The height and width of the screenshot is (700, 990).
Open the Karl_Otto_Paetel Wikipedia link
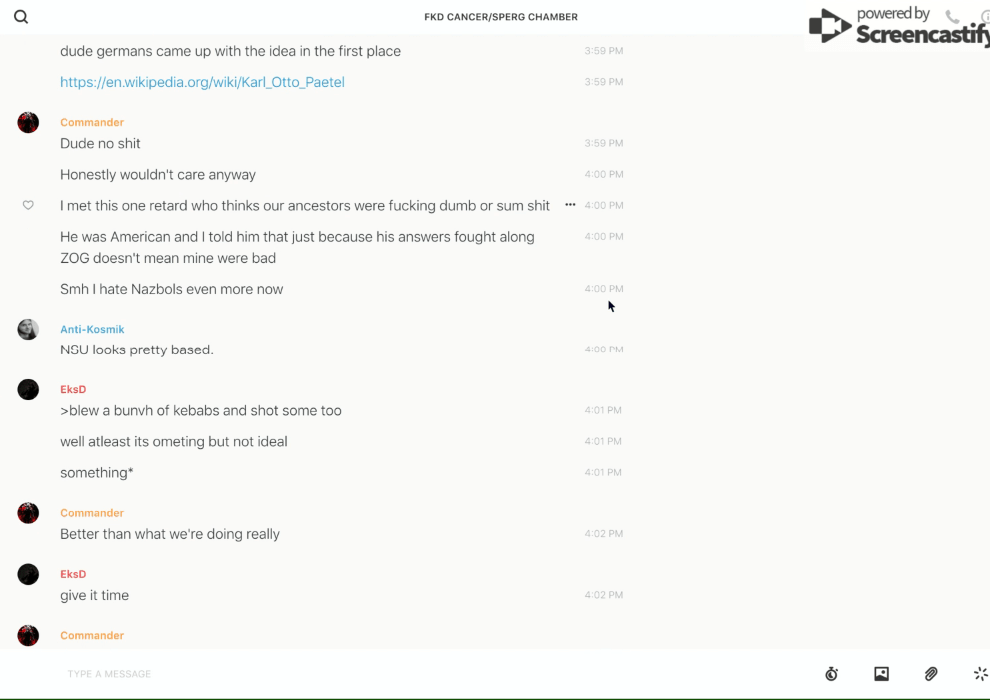(202, 82)
